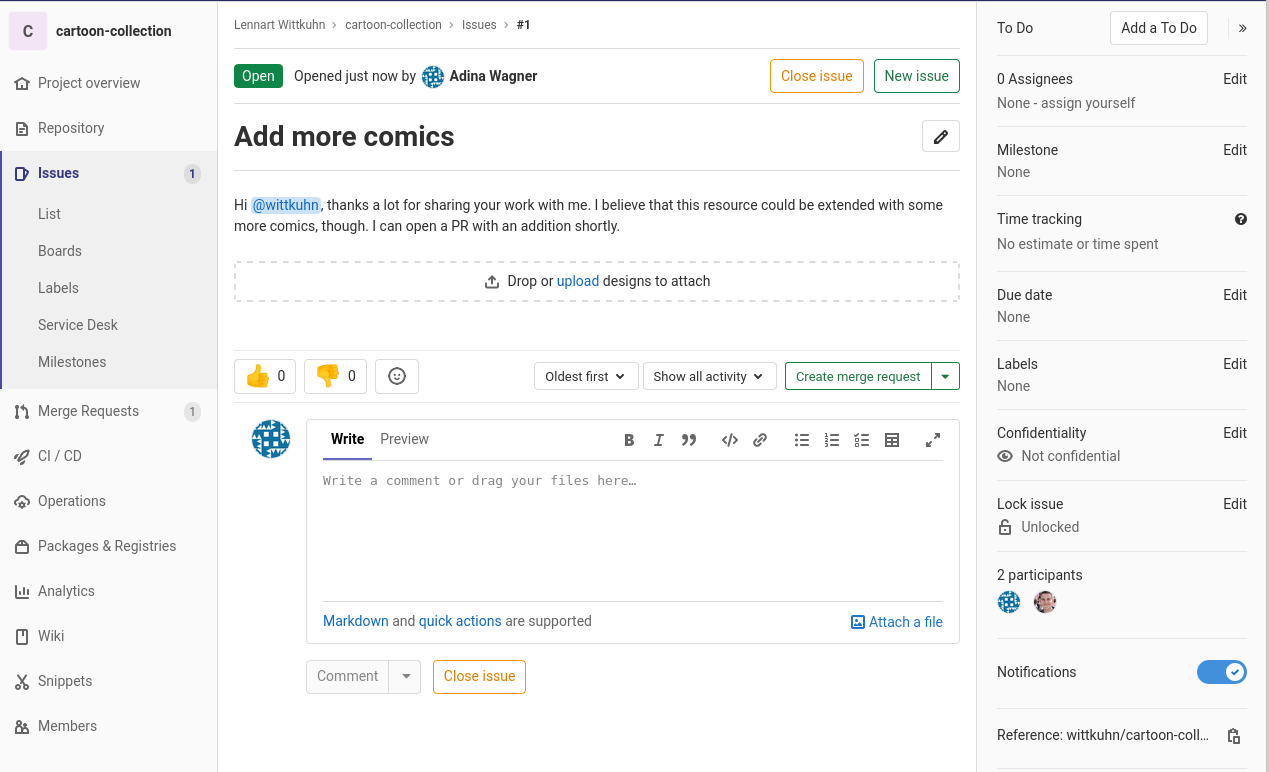Open Merge Requests in sidebar
The height and width of the screenshot is (772, 1269).
(x=88, y=411)
